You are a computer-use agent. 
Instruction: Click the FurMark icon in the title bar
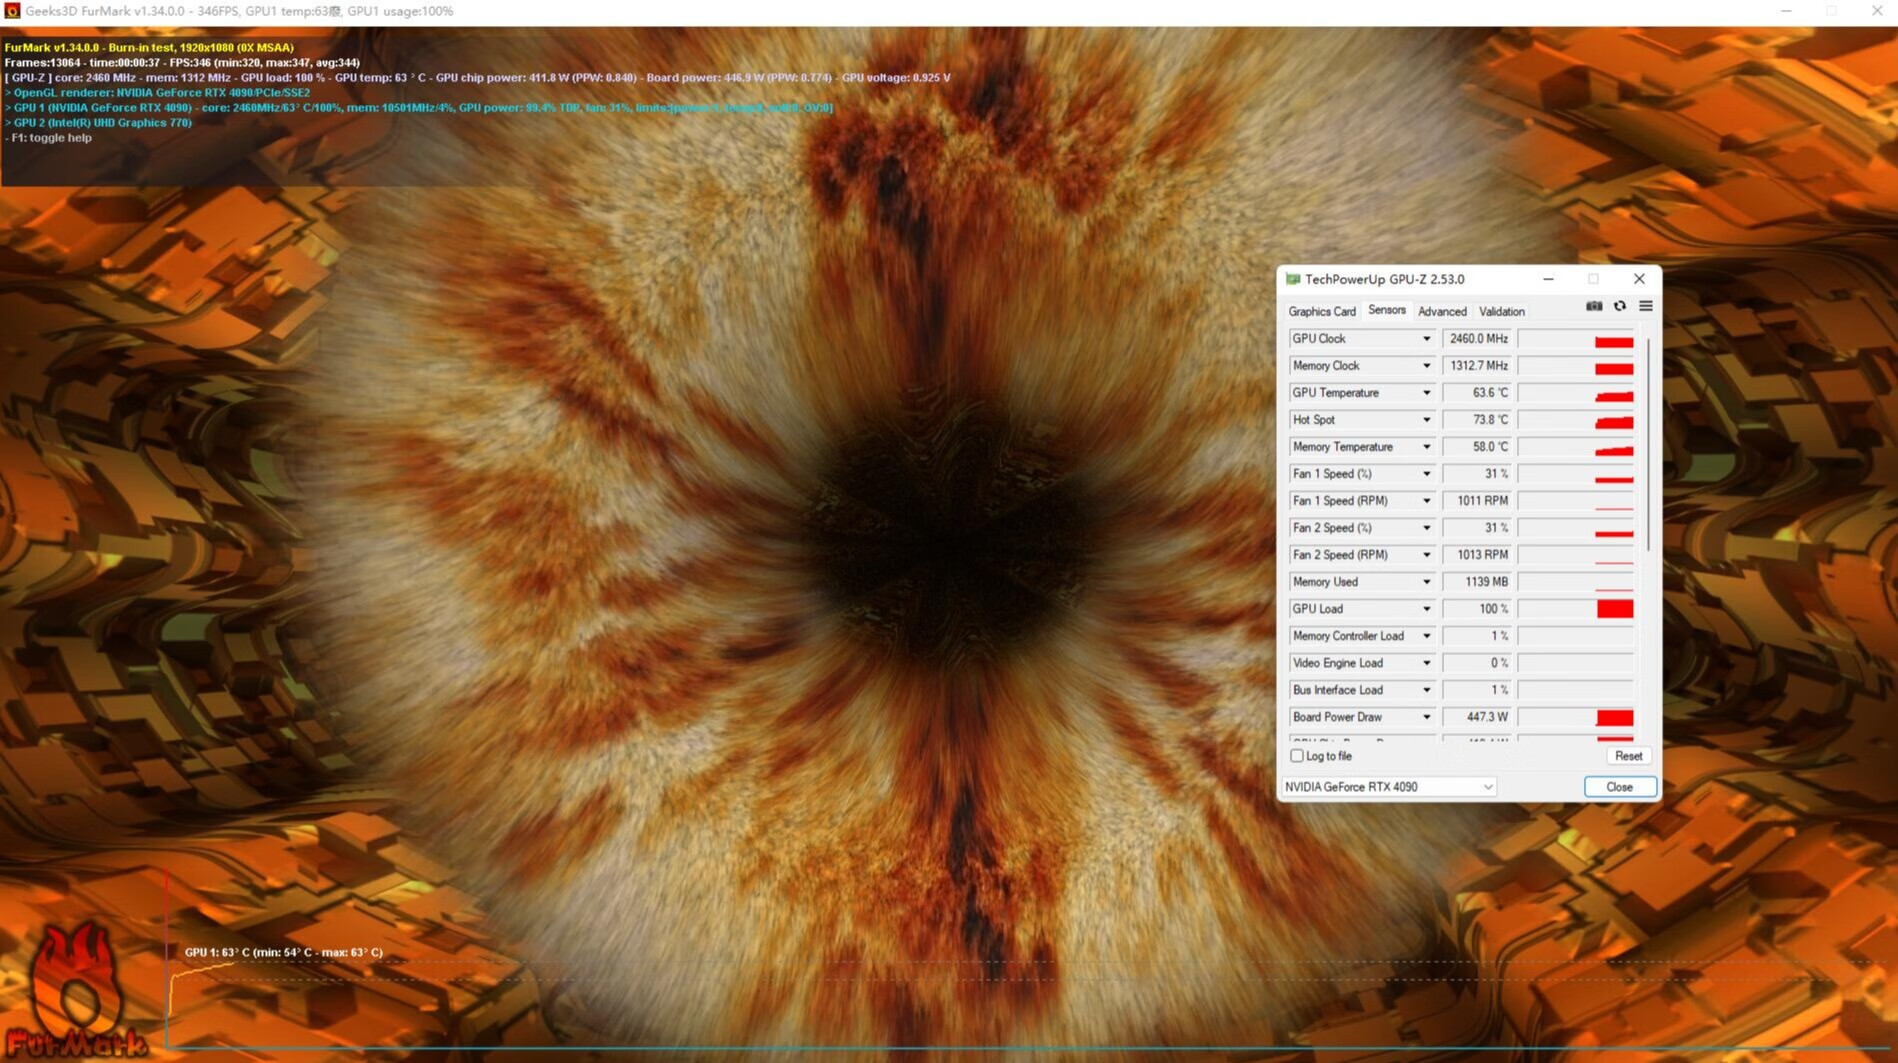(x=12, y=11)
